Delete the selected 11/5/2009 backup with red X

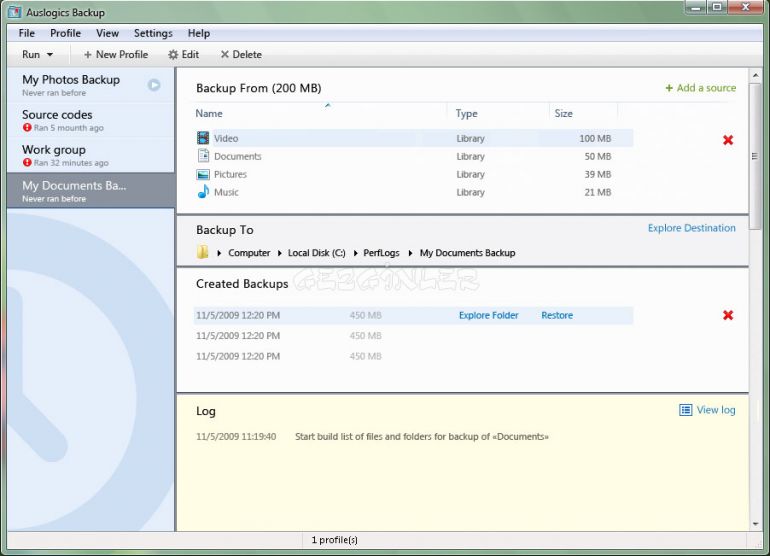[x=728, y=315]
